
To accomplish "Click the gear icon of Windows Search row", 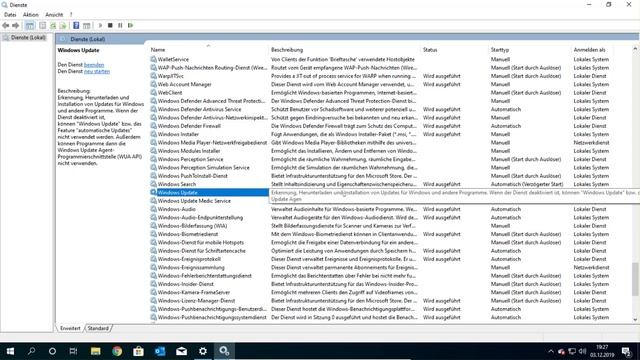I will pyautogui.click(x=153, y=184).
